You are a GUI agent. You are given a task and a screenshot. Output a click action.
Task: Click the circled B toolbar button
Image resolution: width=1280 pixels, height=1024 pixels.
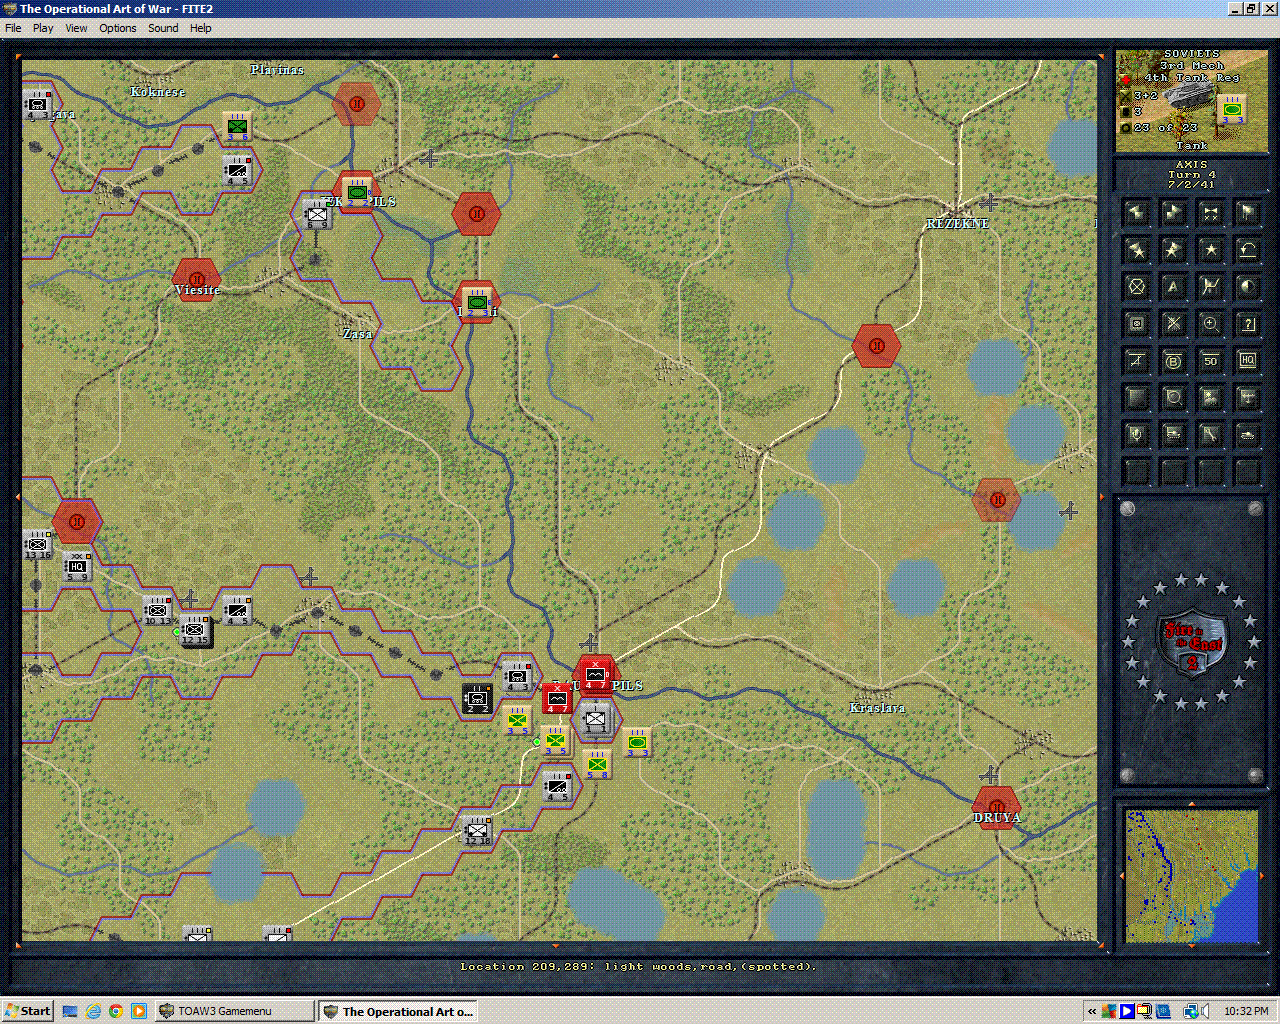[x=1173, y=361]
